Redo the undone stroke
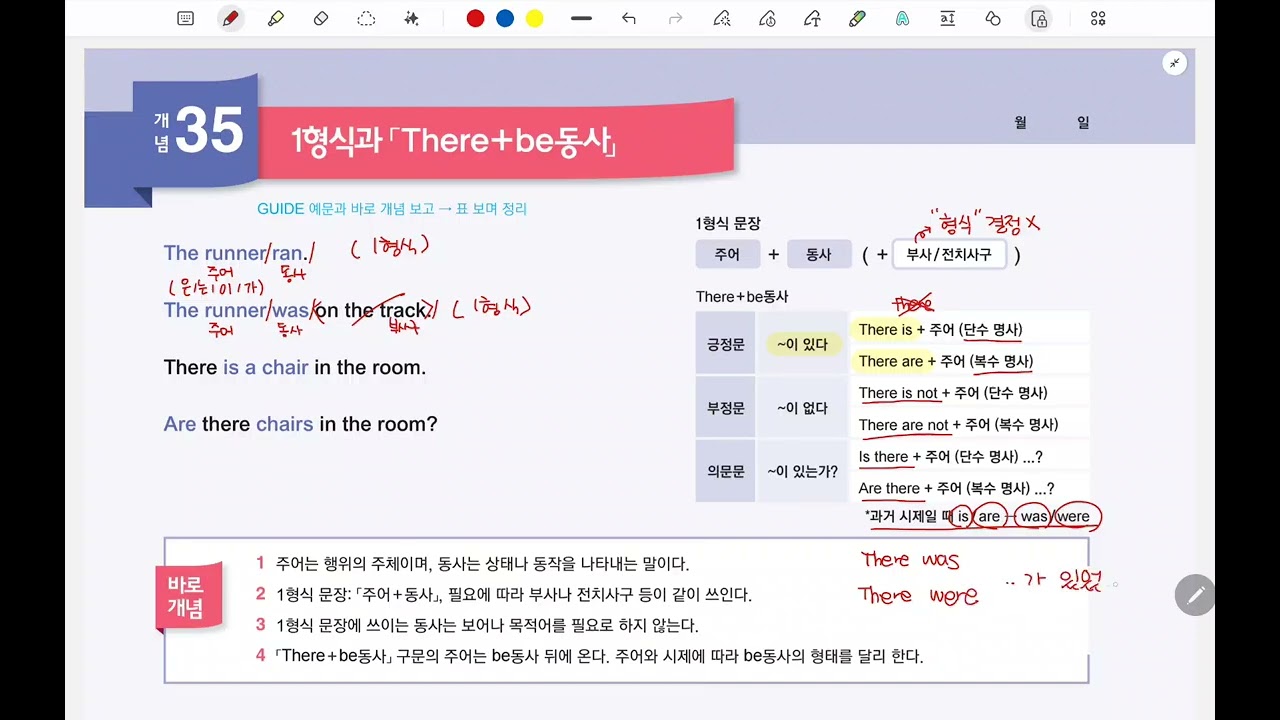Viewport: 1280px width, 720px height. tap(675, 18)
